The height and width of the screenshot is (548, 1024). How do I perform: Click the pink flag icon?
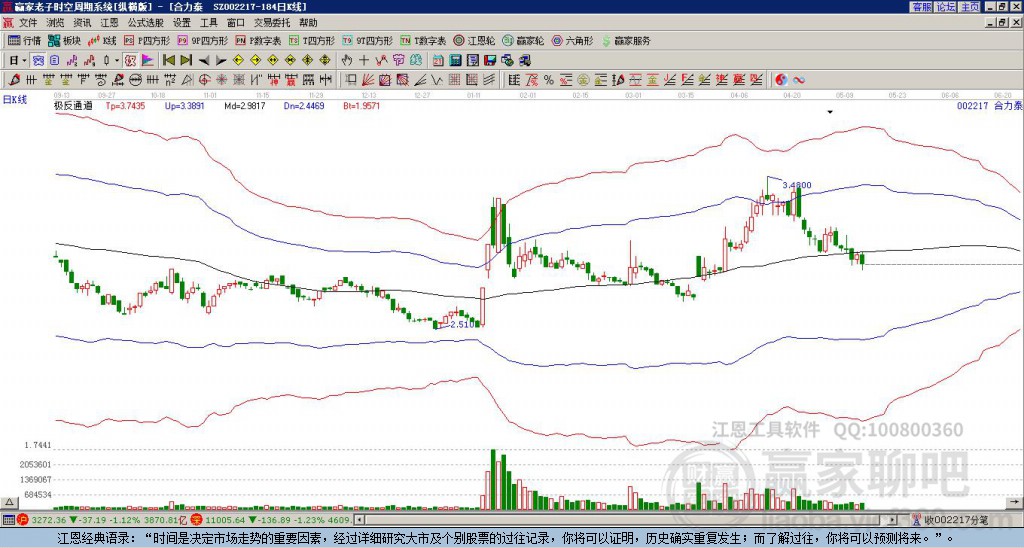pos(148,61)
